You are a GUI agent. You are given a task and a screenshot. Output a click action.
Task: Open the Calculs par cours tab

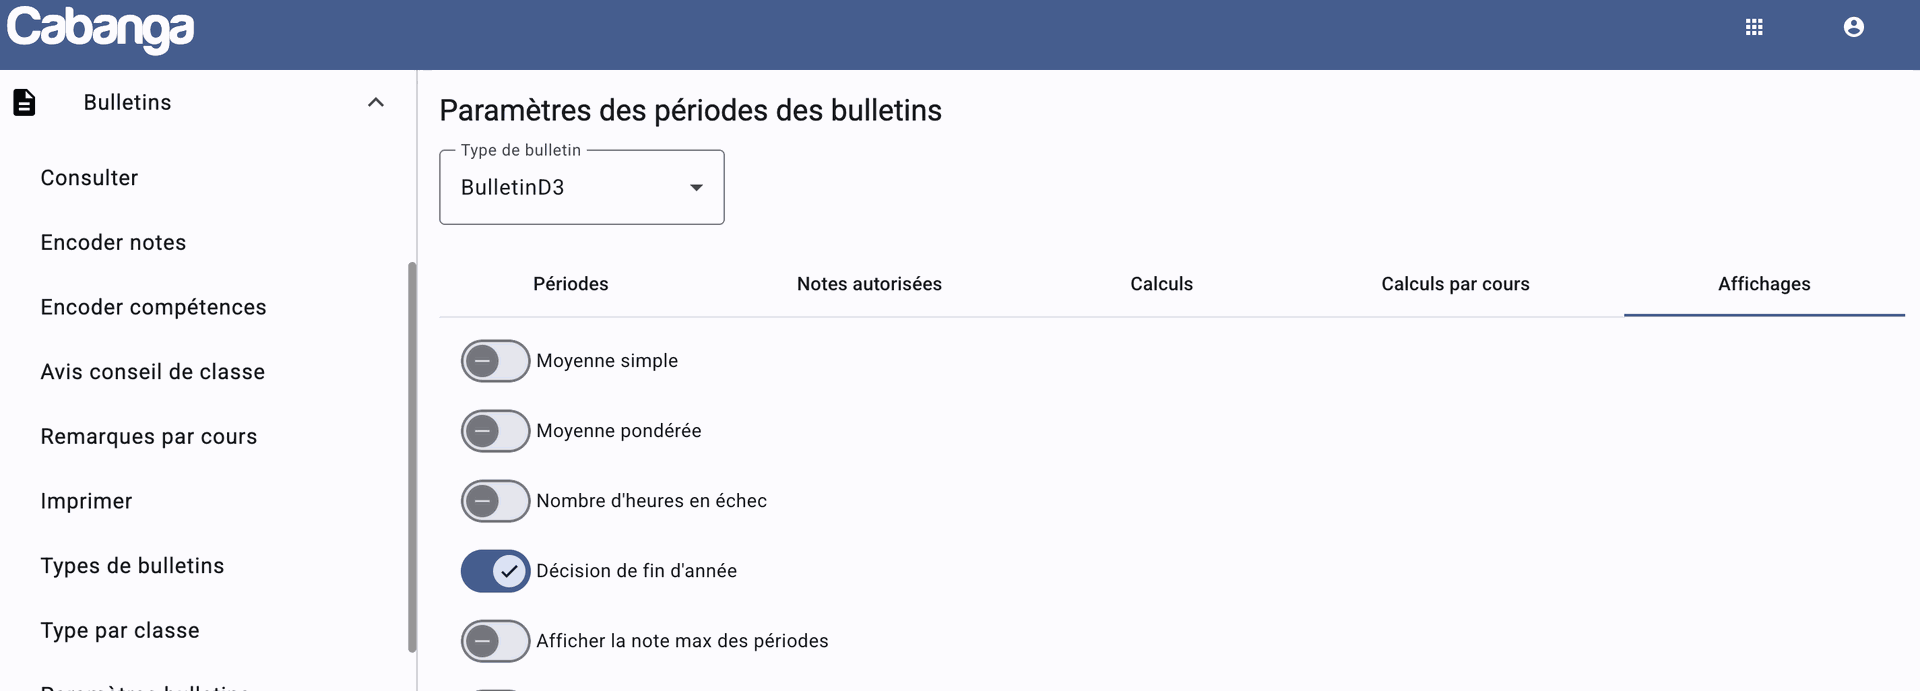pyautogui.click(x=1455, y=284)
